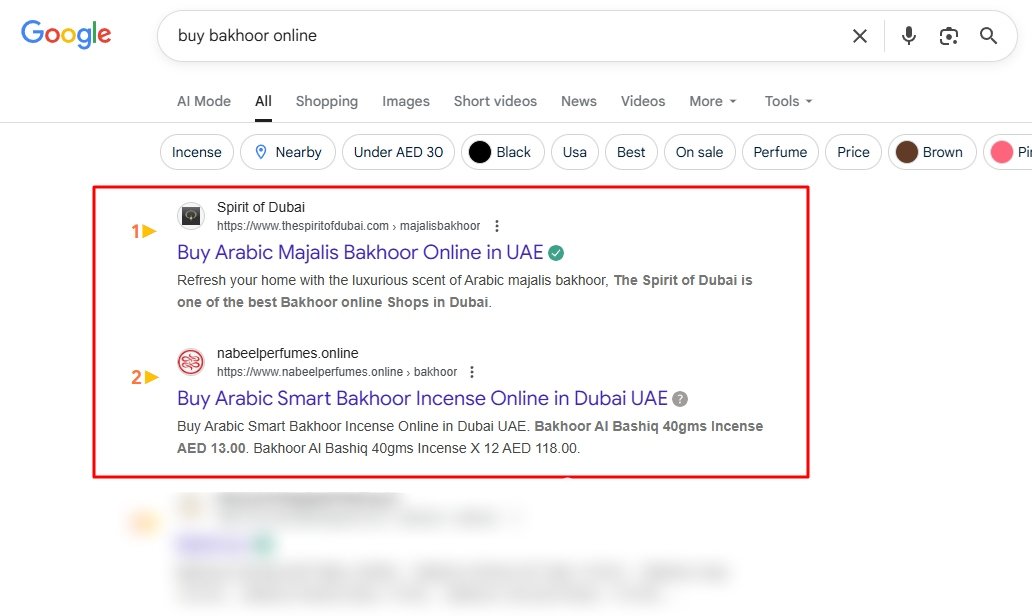Expand the More dropdown menu
This screenshot has height=616, width=1032.
712,101
